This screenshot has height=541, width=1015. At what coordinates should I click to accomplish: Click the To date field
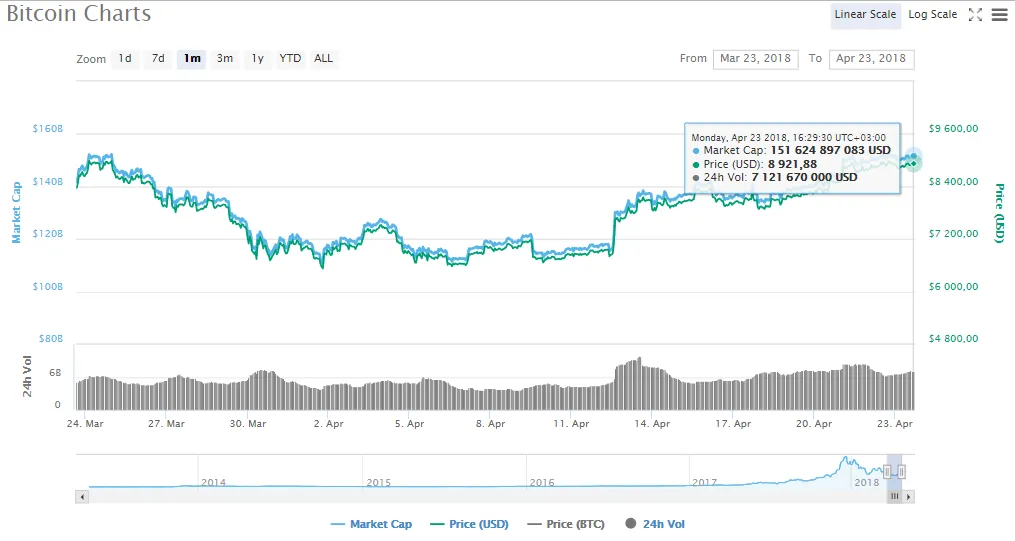pos(871,59)
